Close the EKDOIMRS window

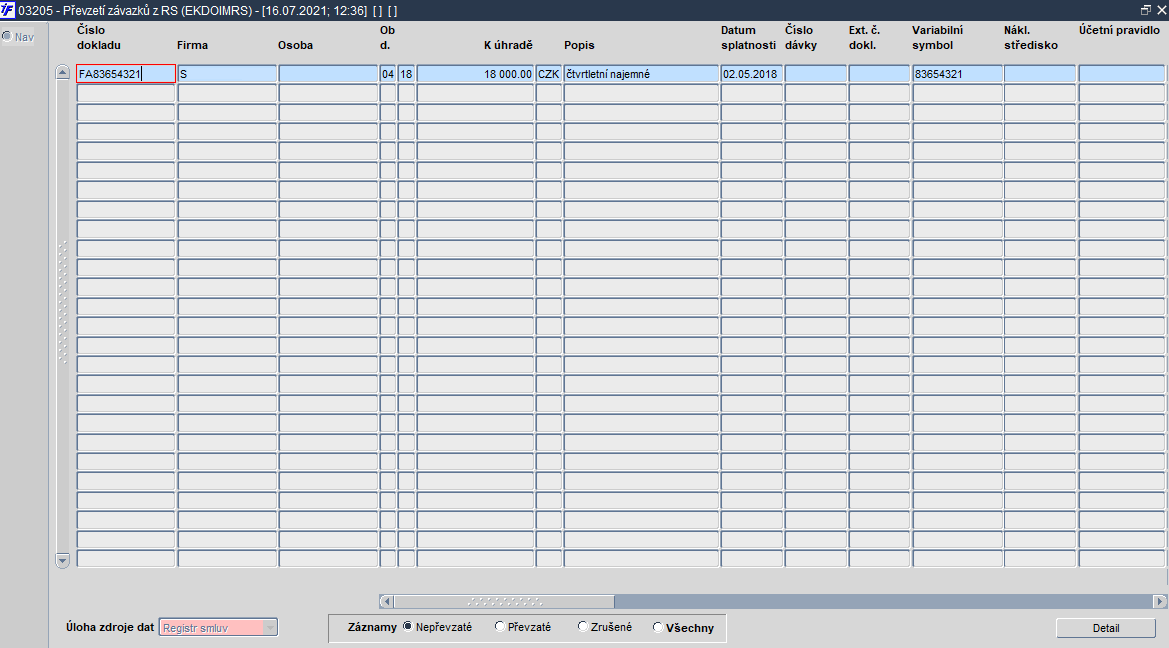[x=1161, y=10]
